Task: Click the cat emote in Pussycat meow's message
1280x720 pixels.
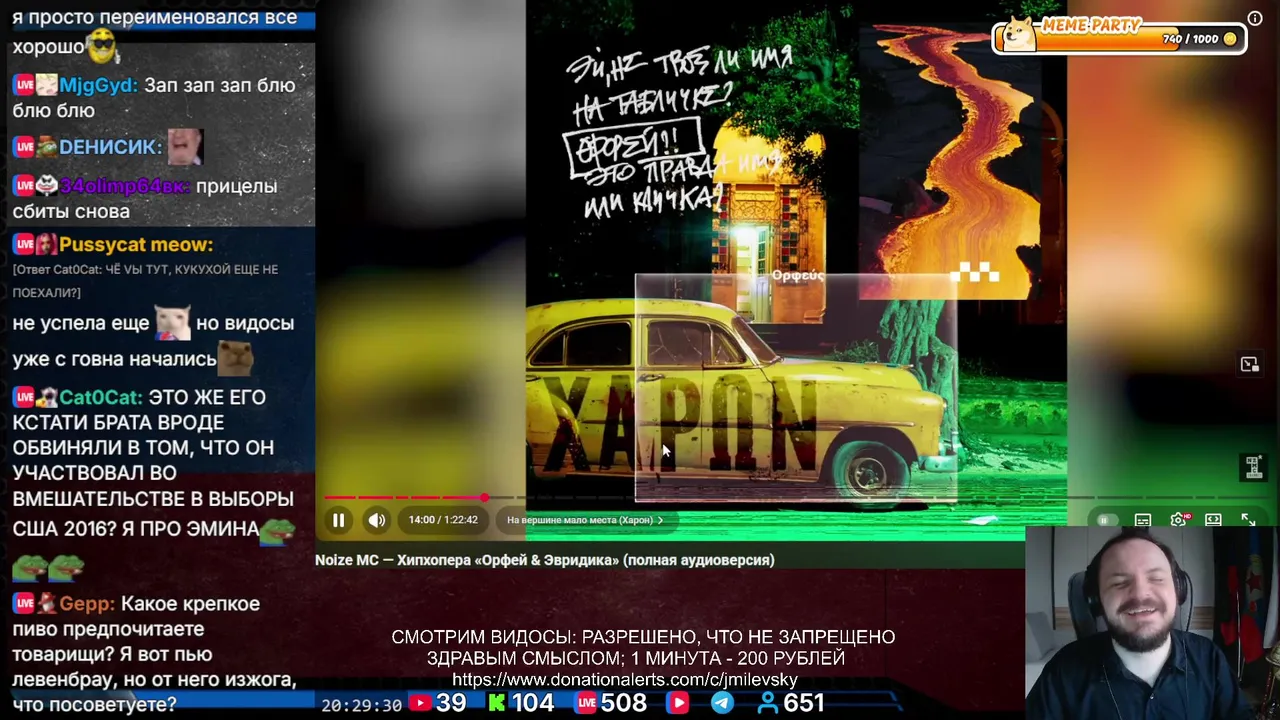Action: click(171, 322)
